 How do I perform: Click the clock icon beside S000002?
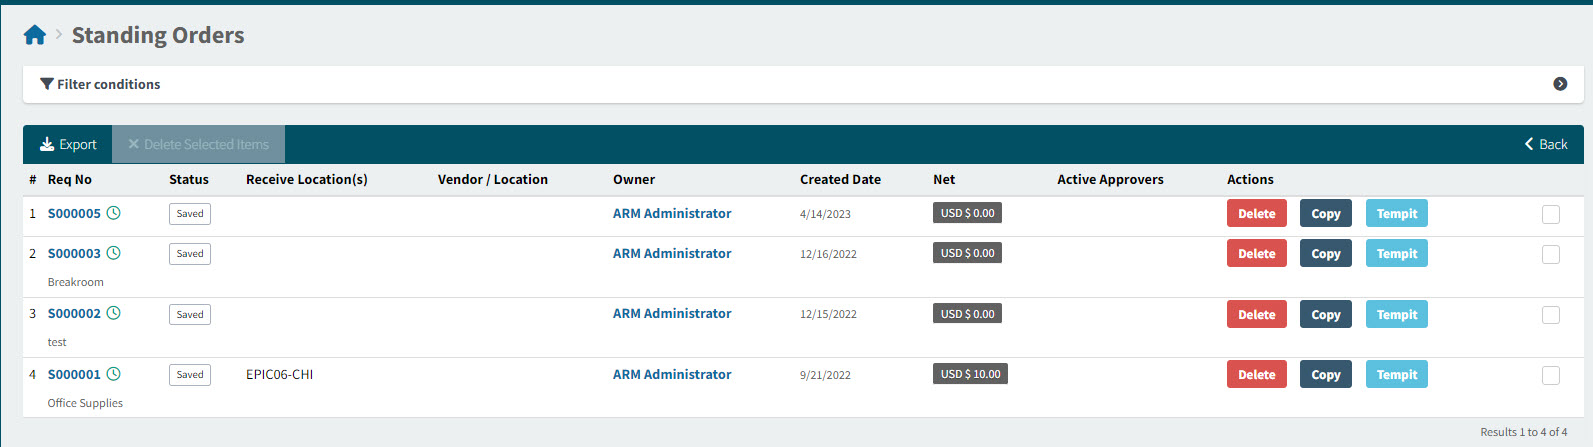tap(114, 313)
